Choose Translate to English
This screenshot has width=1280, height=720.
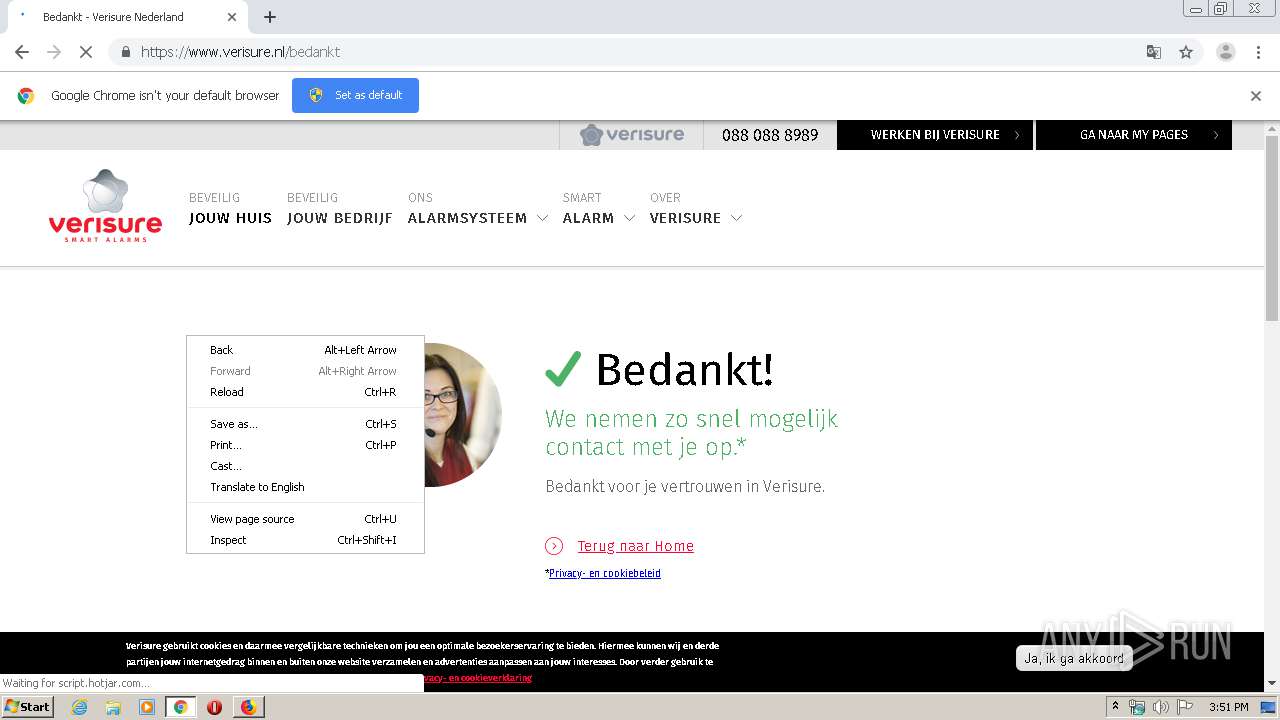pos(305,487)
